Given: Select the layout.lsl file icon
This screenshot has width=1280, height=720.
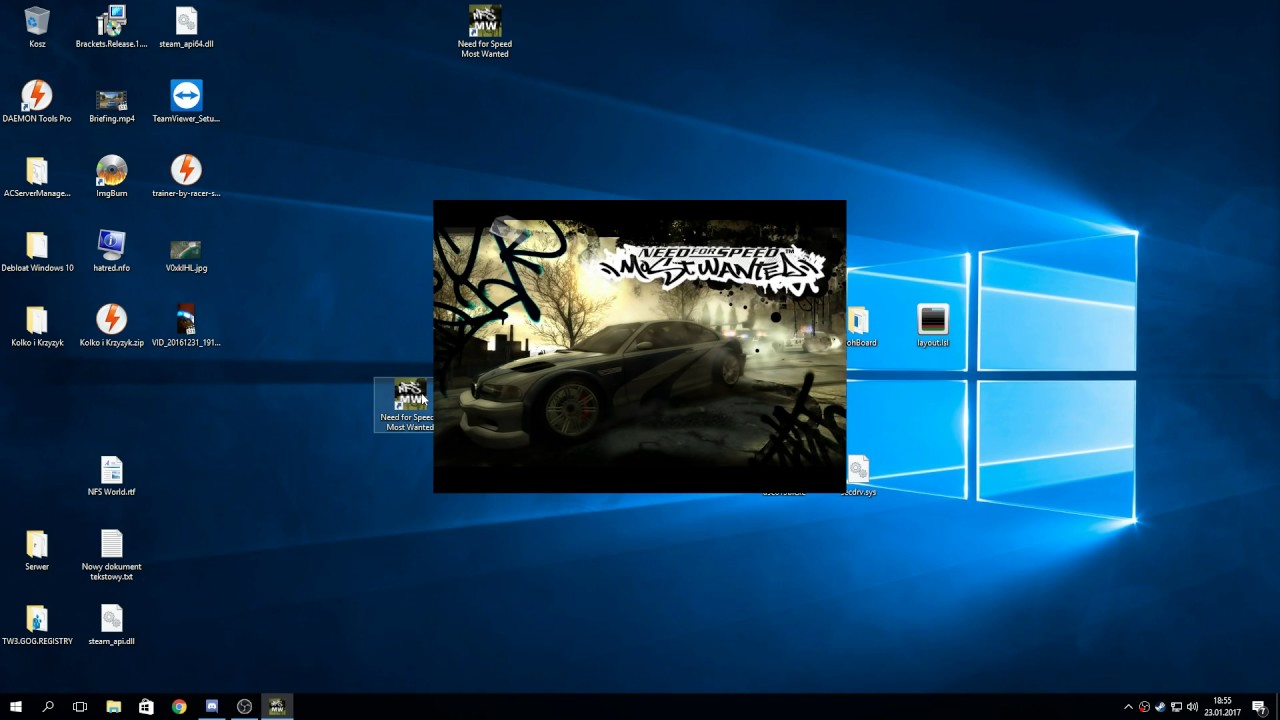Looking at the screenshot, I should click(x=932, y=325).
